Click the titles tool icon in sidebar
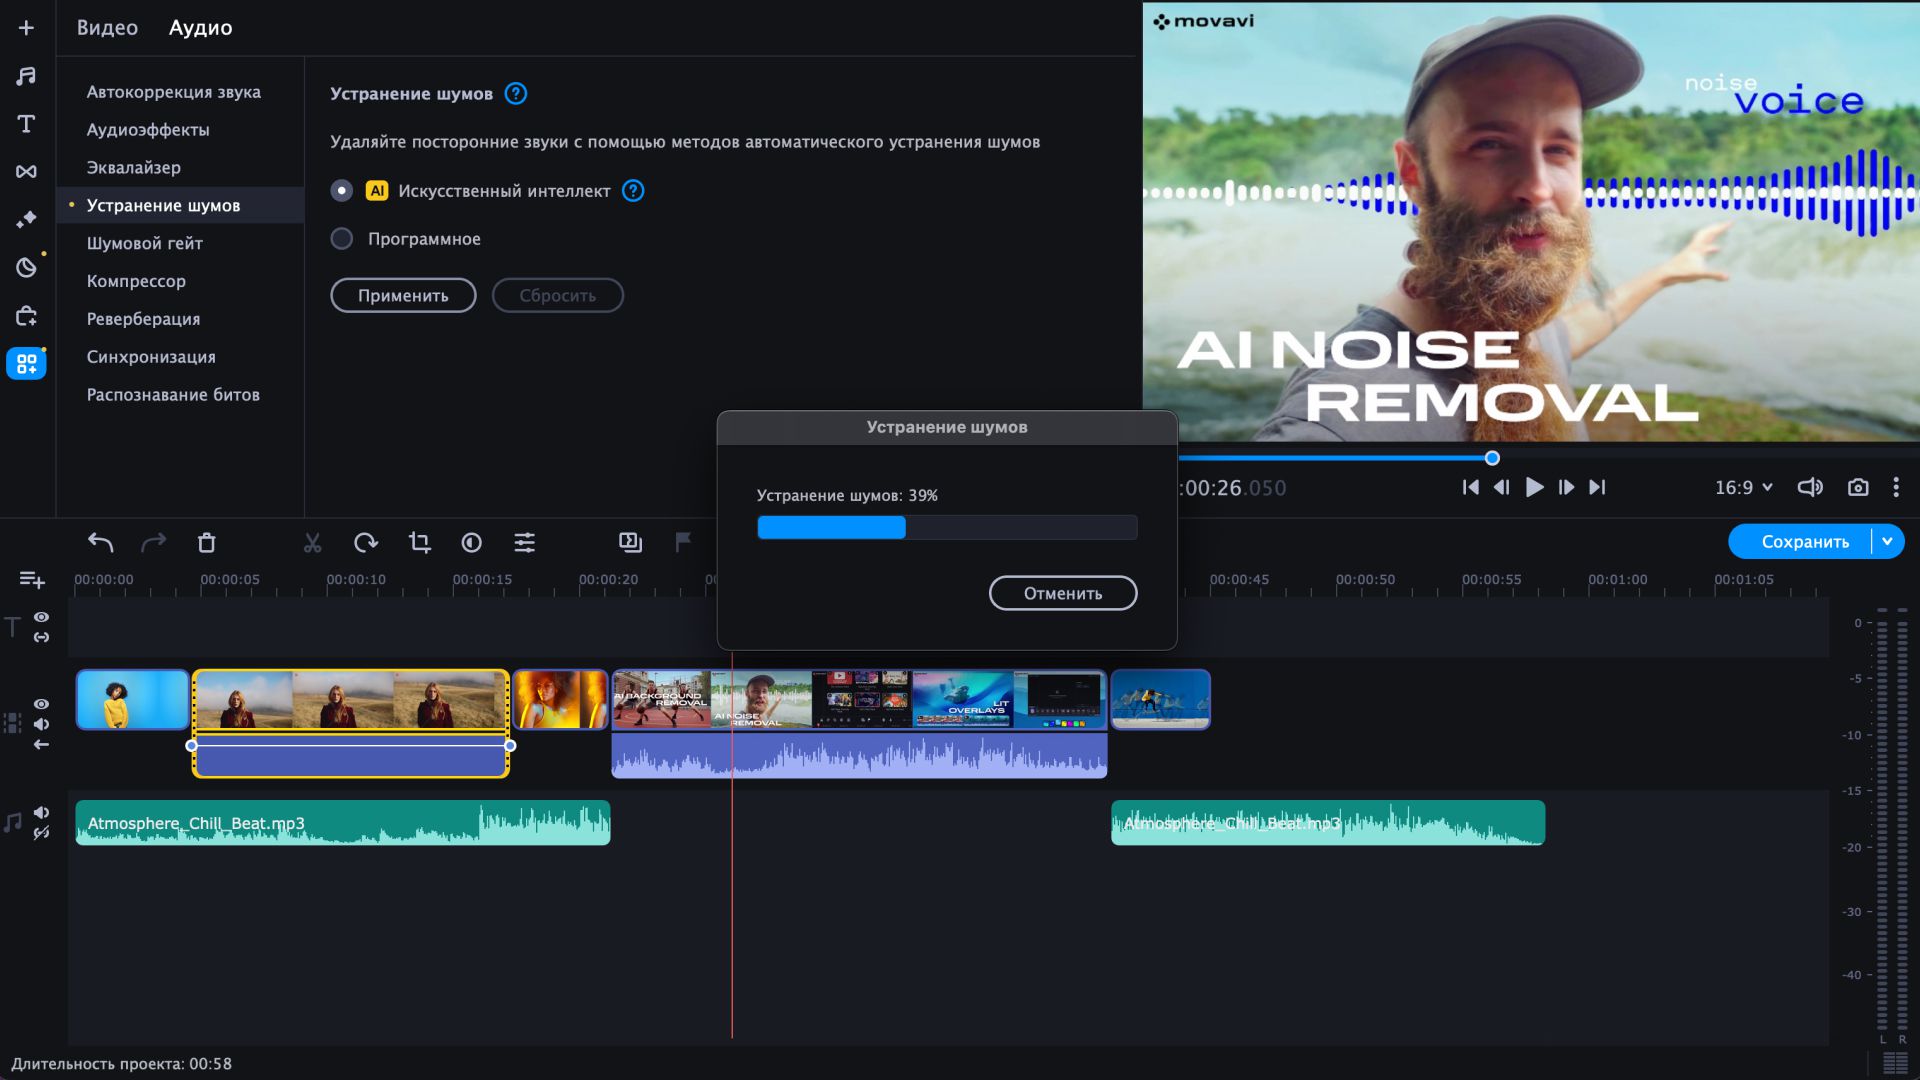The image size is (1920, 1080). pos(26,123)
